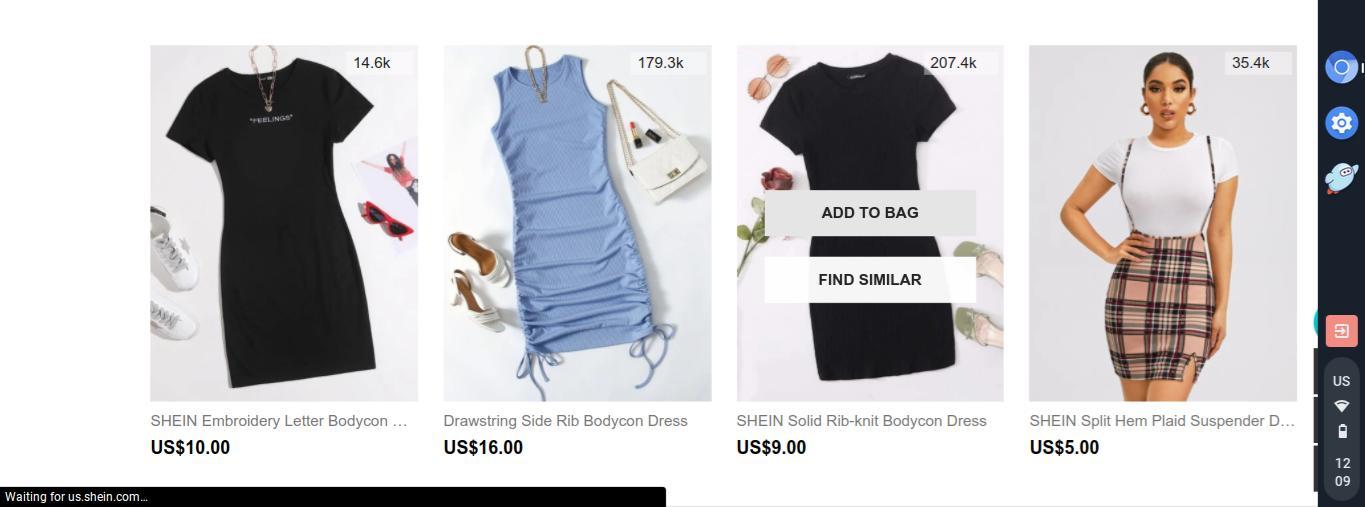This screenshot has height=507, width=1365.
Task: Open the rocket app icon
Action: tap(1341, 178)
